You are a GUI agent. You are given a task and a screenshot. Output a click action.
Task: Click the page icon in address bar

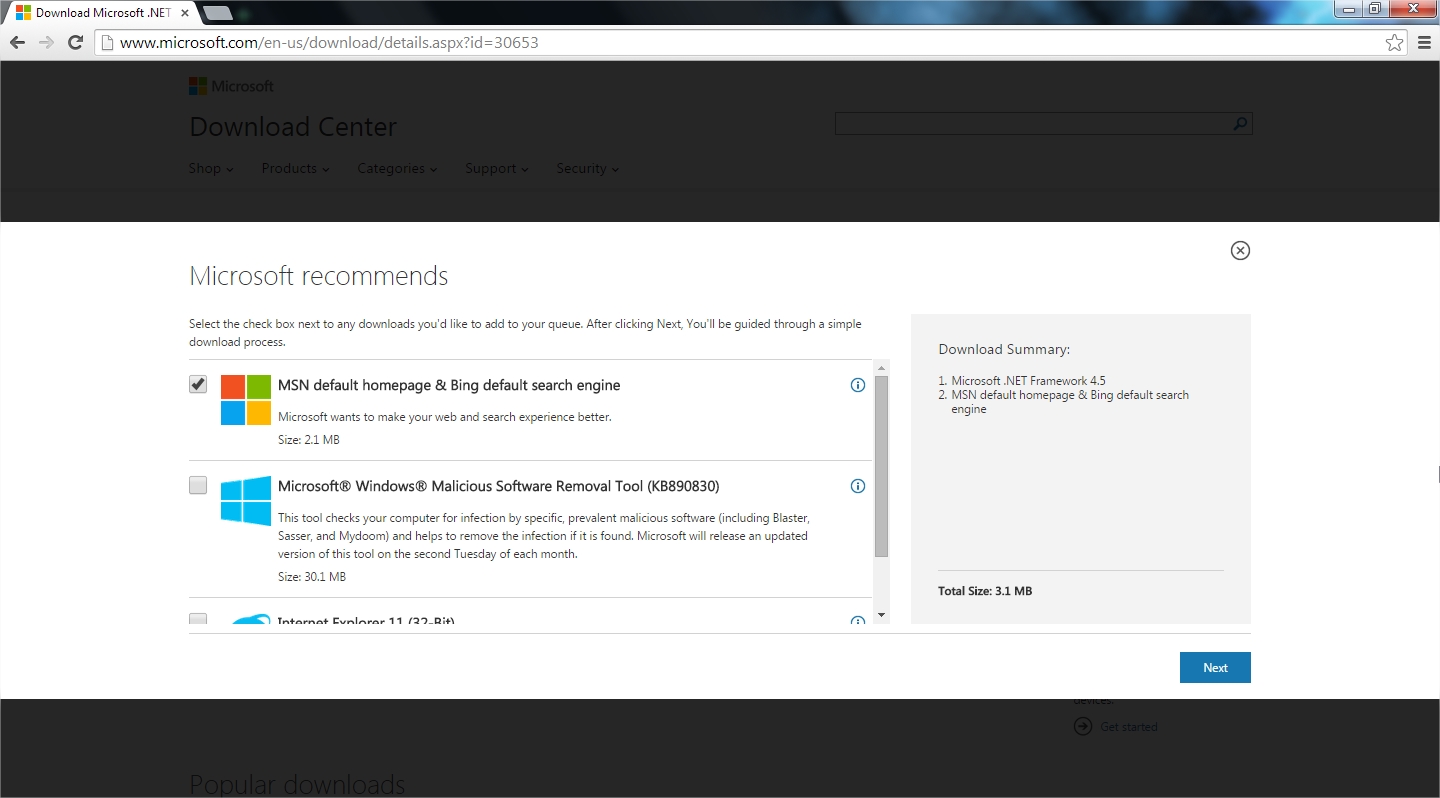107,43
